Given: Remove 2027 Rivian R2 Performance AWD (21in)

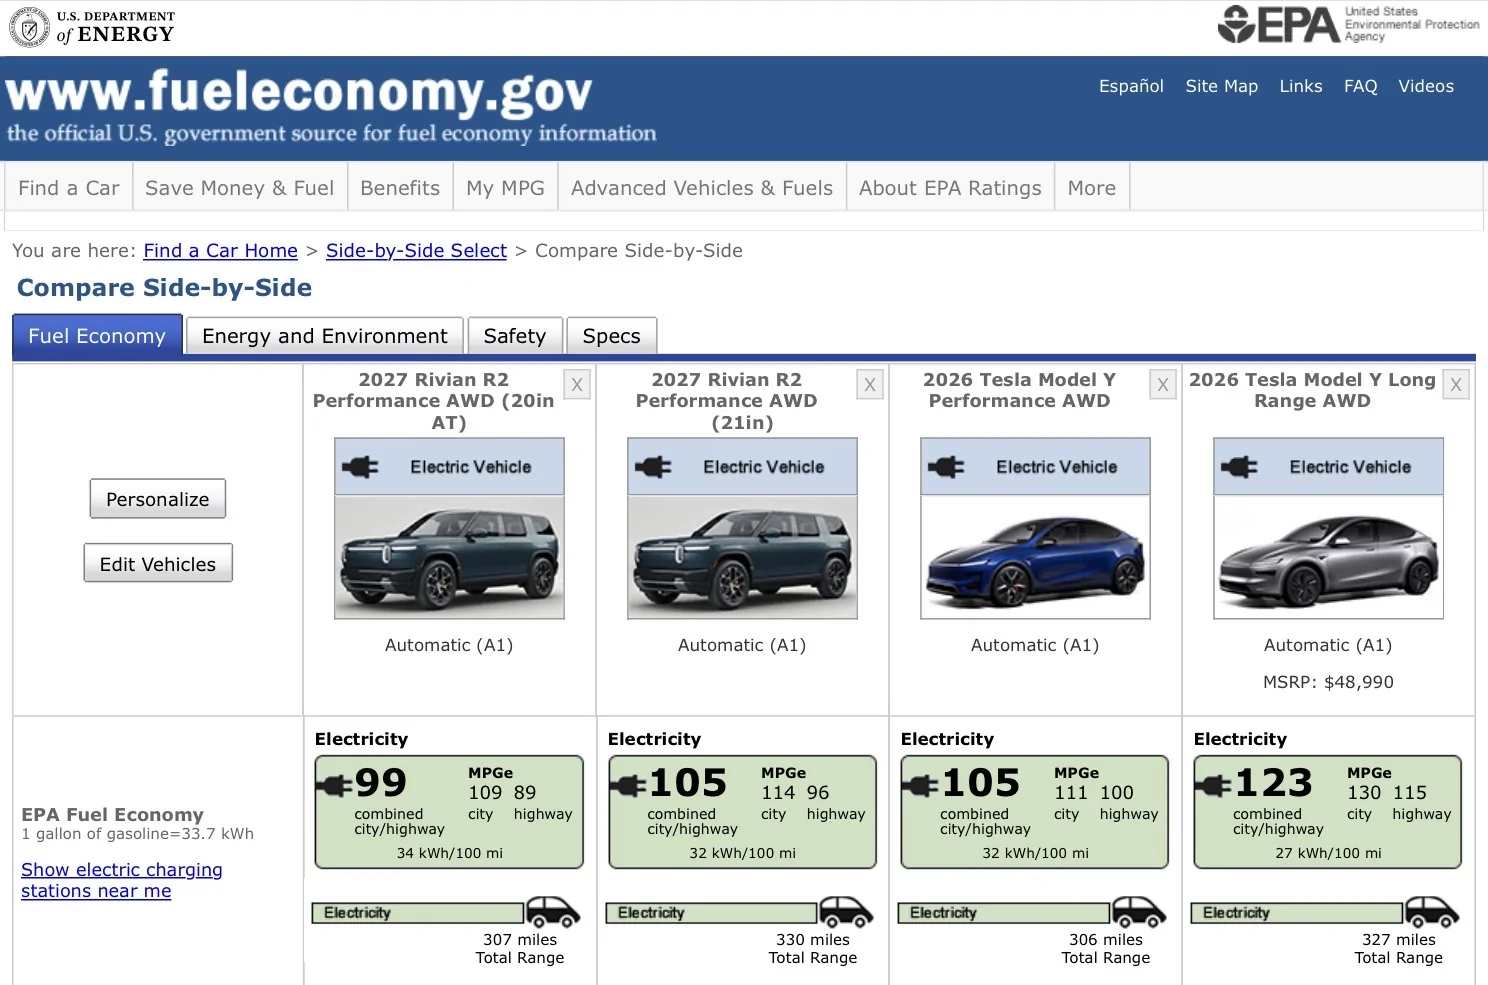Looking at the screenshot, I should coord(870,385).
